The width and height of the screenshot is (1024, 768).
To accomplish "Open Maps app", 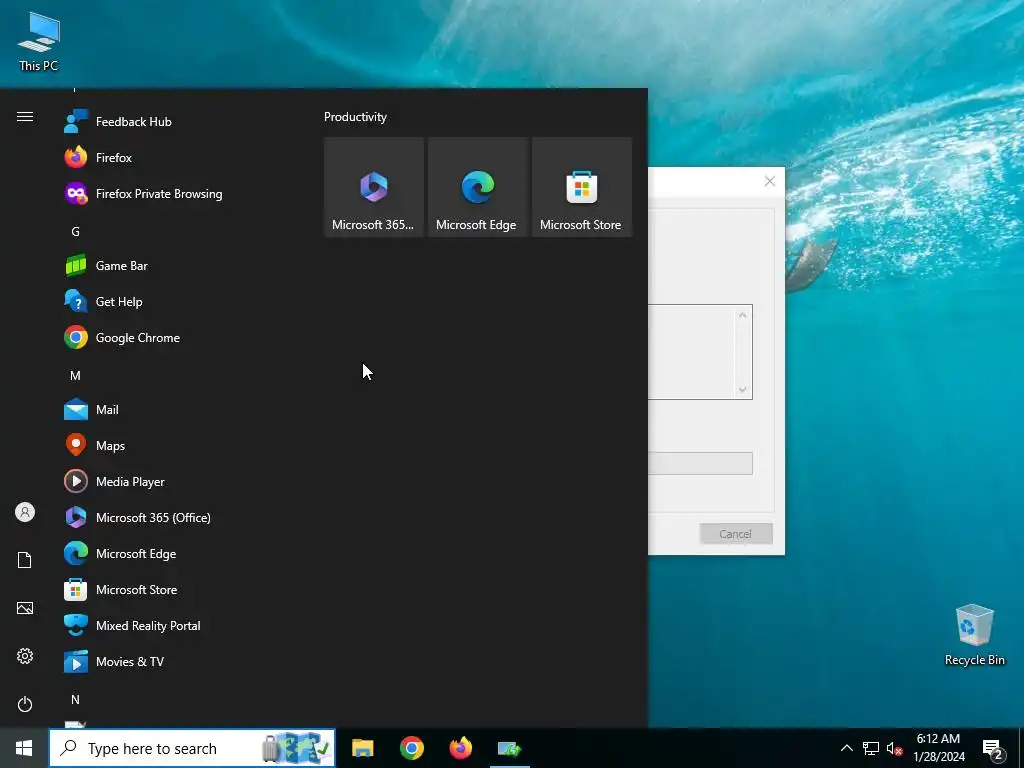I will (x=176, y=445).
